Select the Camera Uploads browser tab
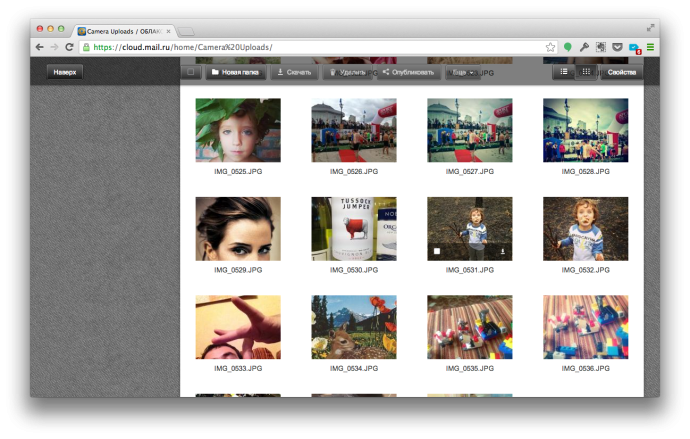The image size is (690, 439). pyautogui.click(x=125, y=31)
